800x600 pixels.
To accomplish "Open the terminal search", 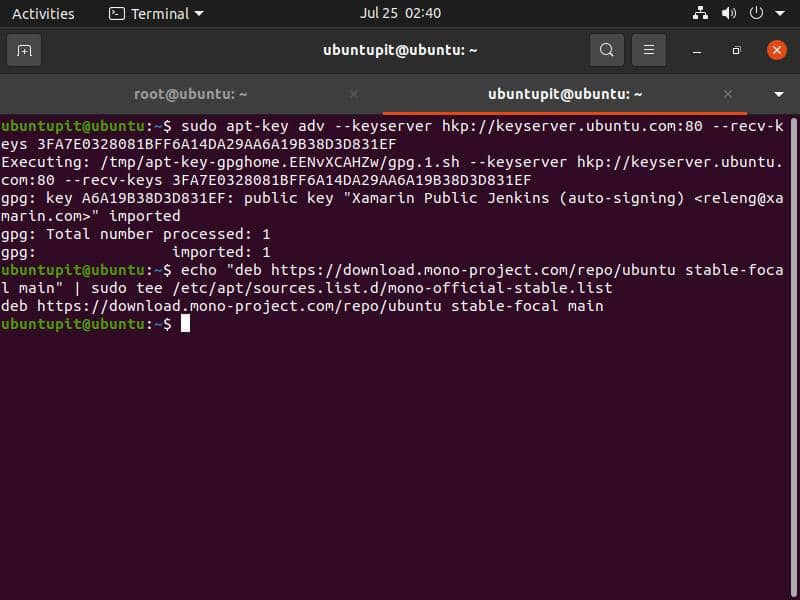I will click(x=606, y=50).
